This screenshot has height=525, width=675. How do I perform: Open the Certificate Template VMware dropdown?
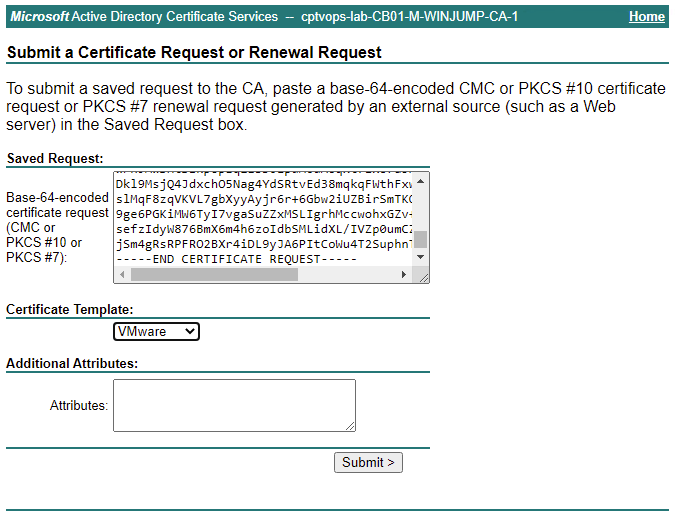157,331
